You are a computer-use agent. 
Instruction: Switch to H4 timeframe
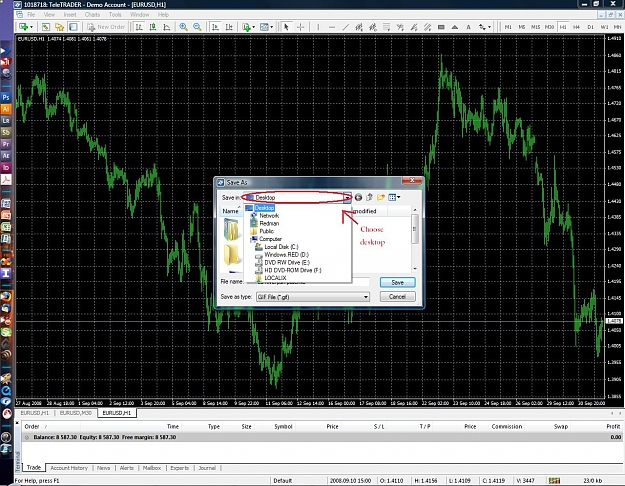click(576, 27)
